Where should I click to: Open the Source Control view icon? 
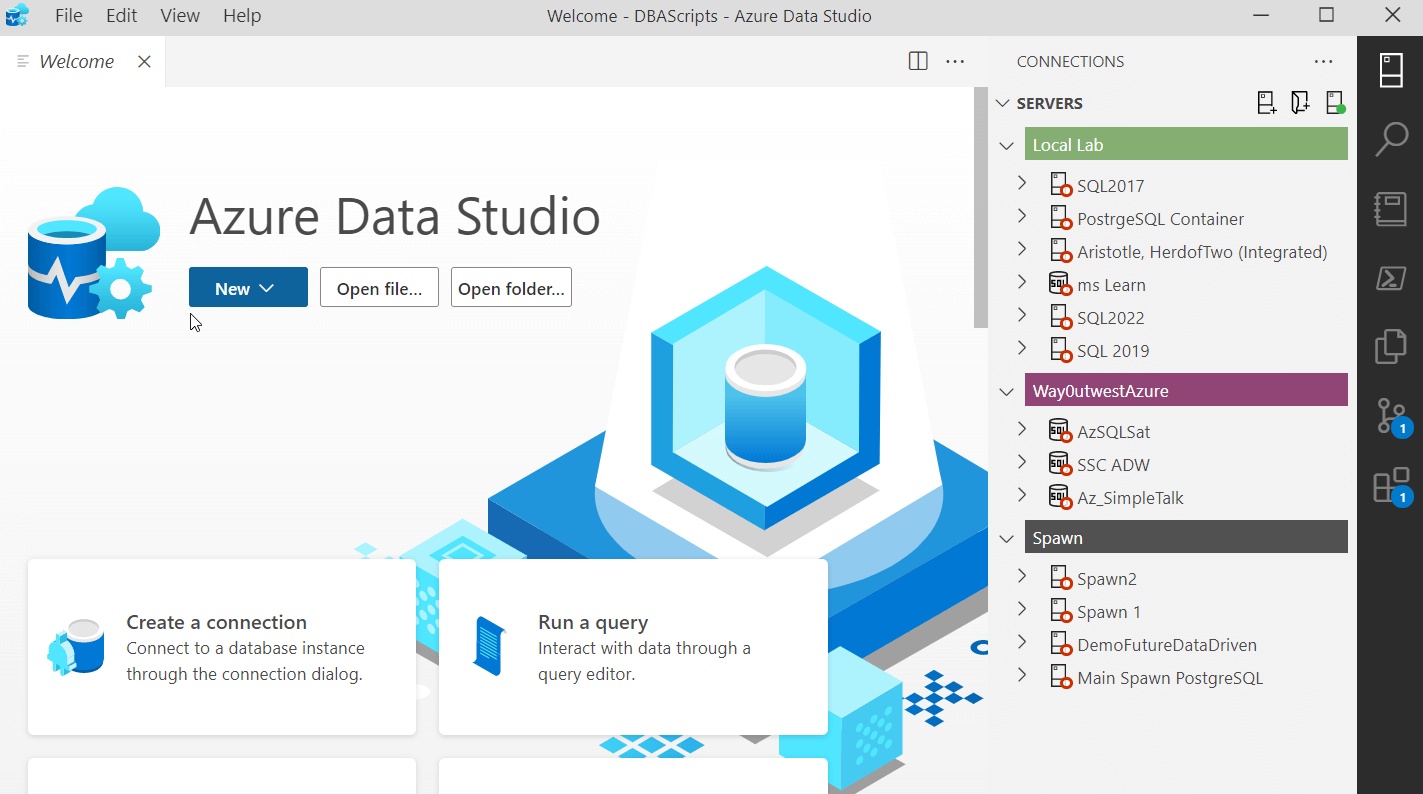1391,416
